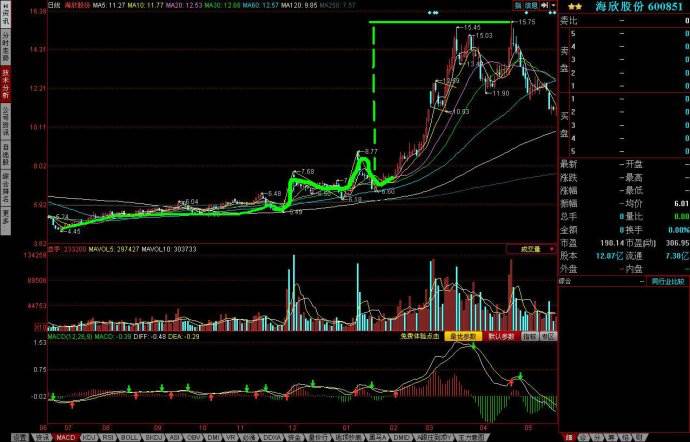Select the MACD indicator tab
The image size is (690, 442).
tap(66, 438)
